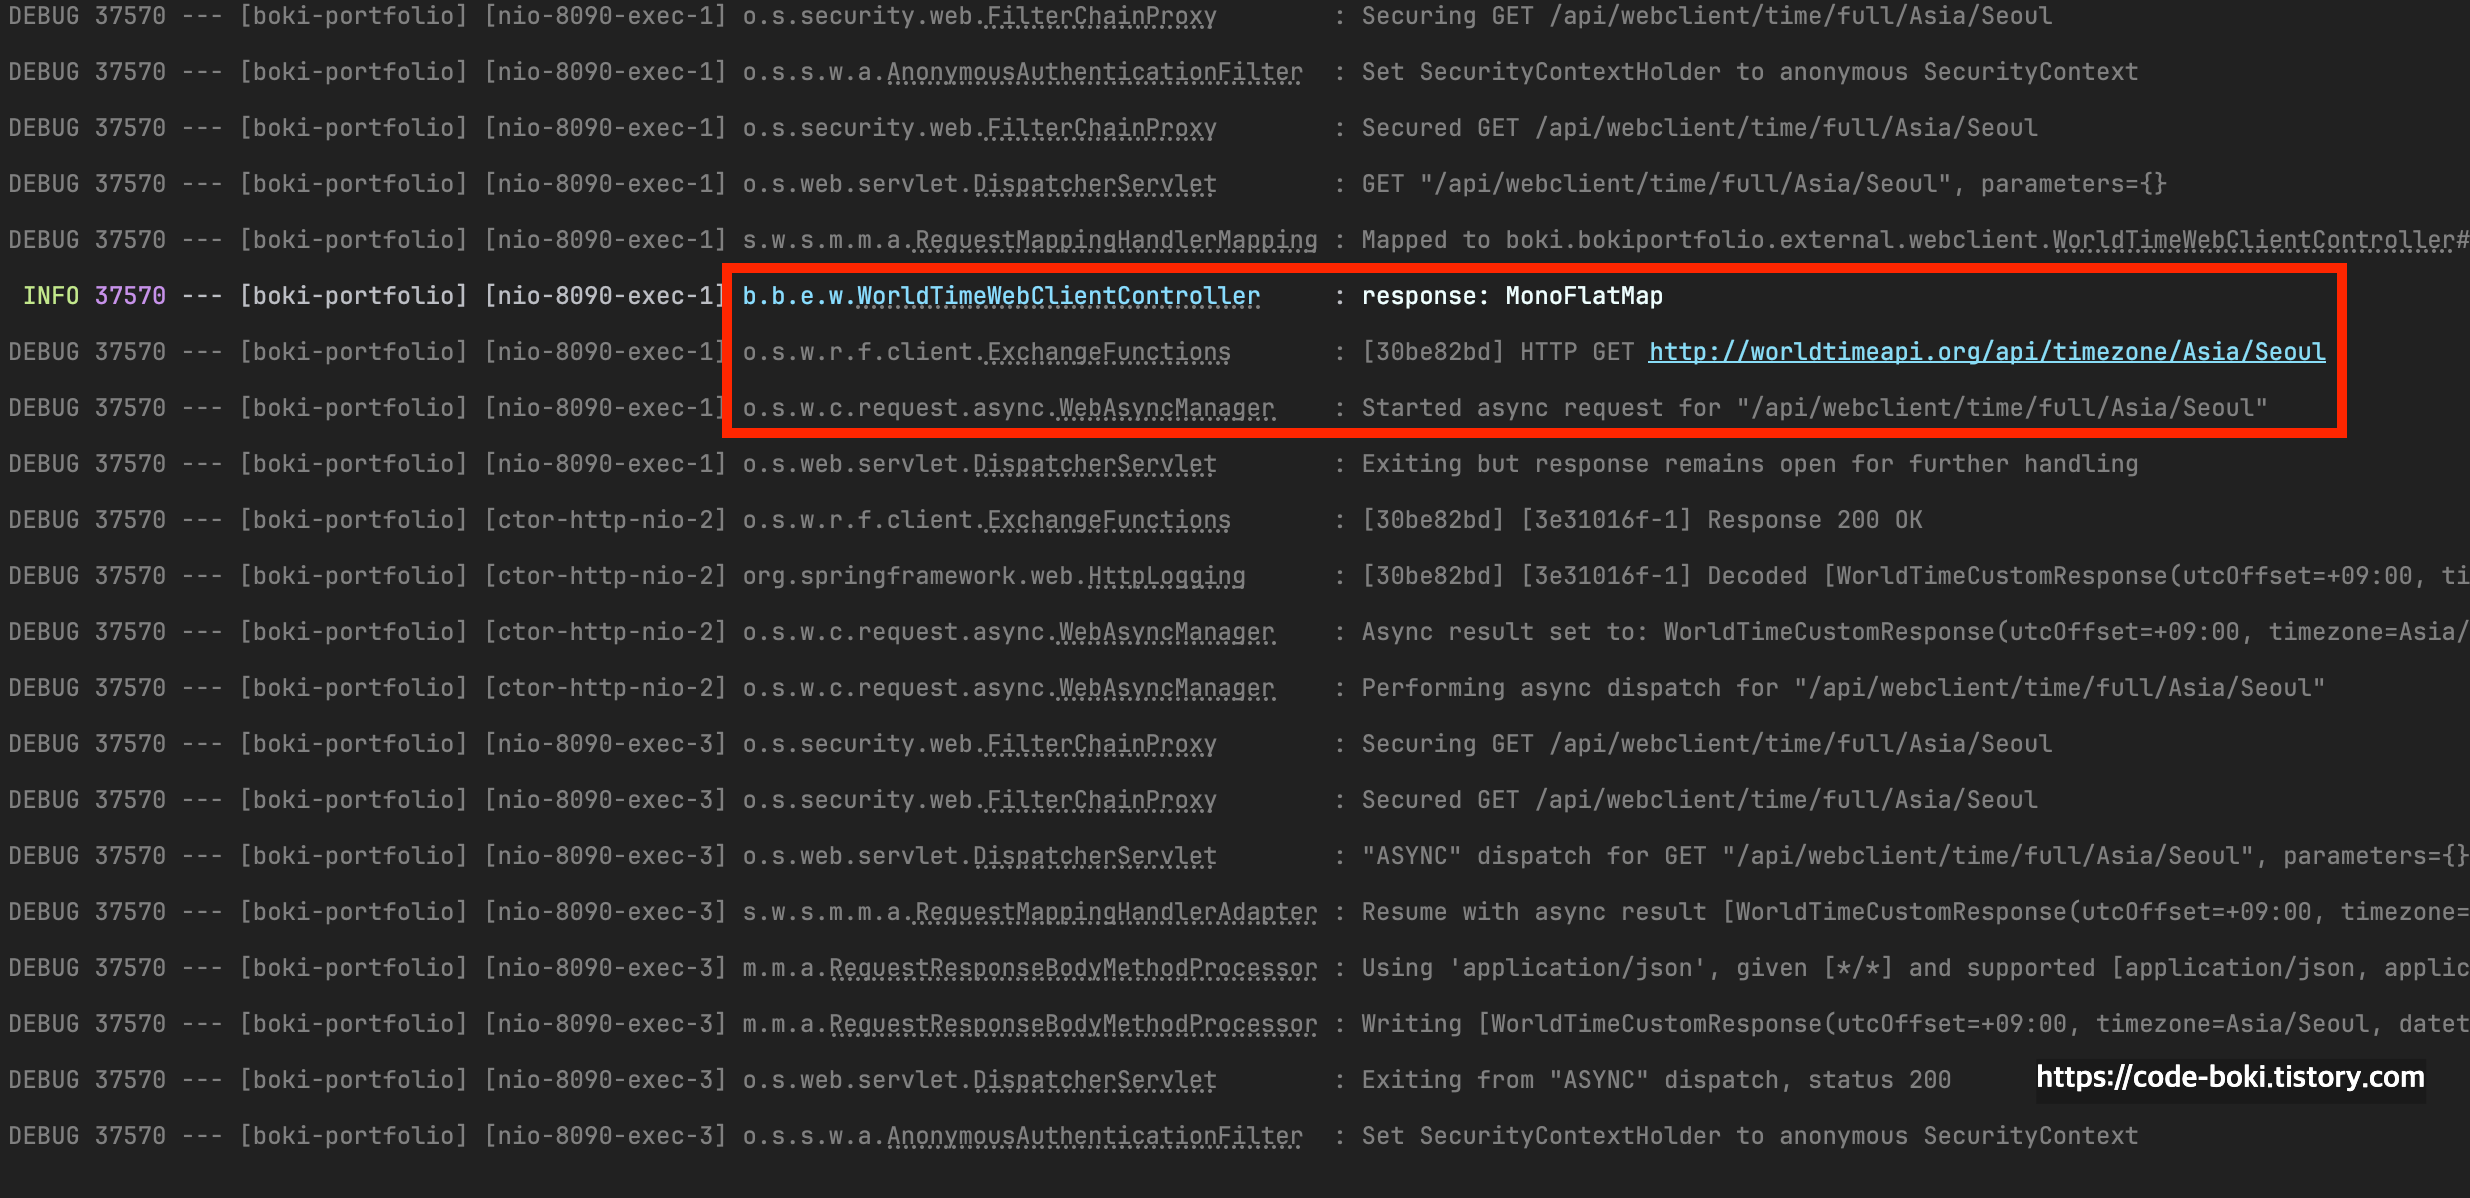
Task: Click the WebAsyncManager link on the Started async request line
Action: (x=1166, y=408)
